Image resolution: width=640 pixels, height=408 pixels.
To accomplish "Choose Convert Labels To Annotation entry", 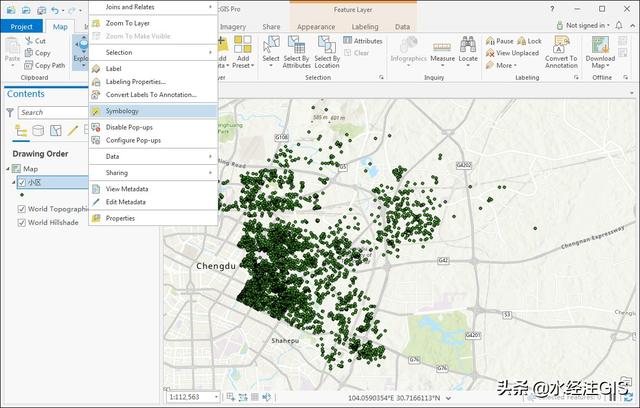I will click(x=153, y=95).
